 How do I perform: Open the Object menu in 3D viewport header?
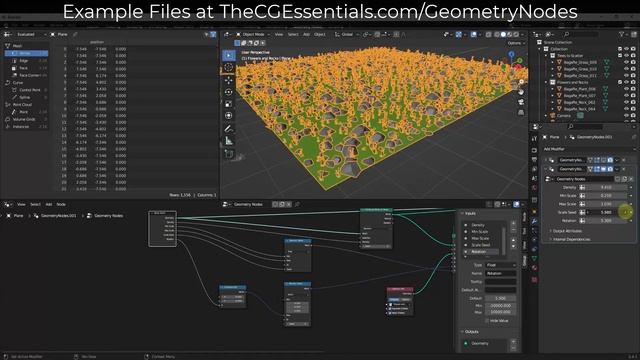click(x=320, y=34)
